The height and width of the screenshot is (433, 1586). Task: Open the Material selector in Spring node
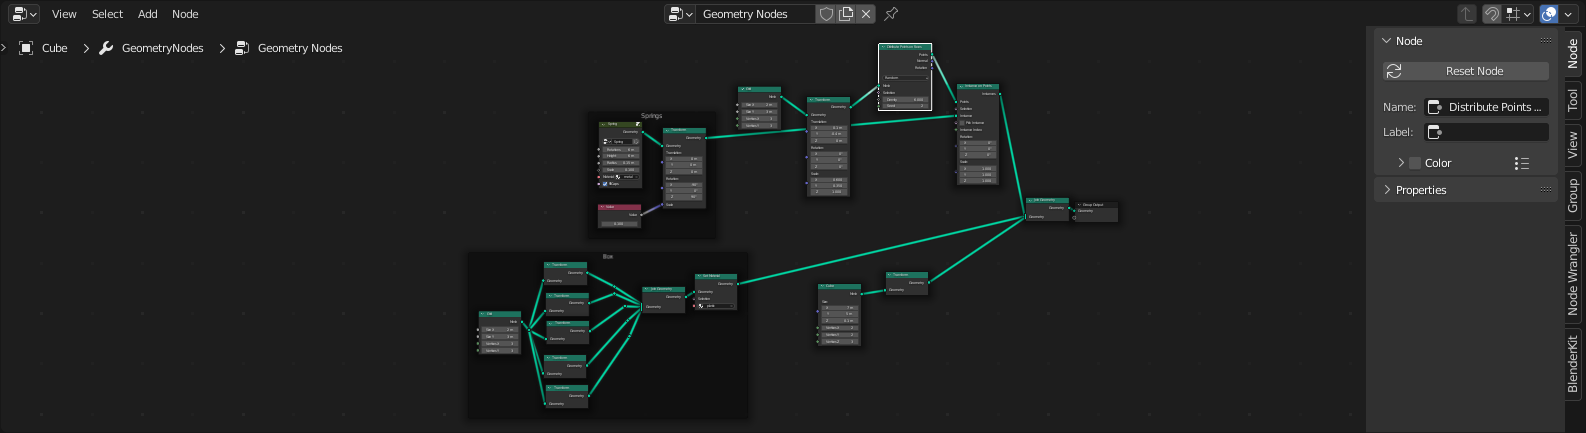click(628, 177)
